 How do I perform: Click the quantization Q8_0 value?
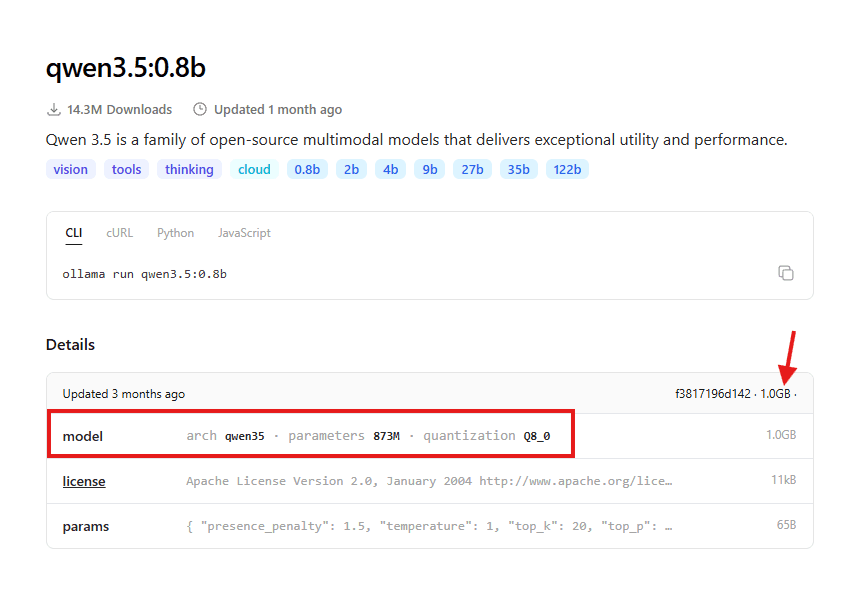pyautogui.click(x=537, y=436)
